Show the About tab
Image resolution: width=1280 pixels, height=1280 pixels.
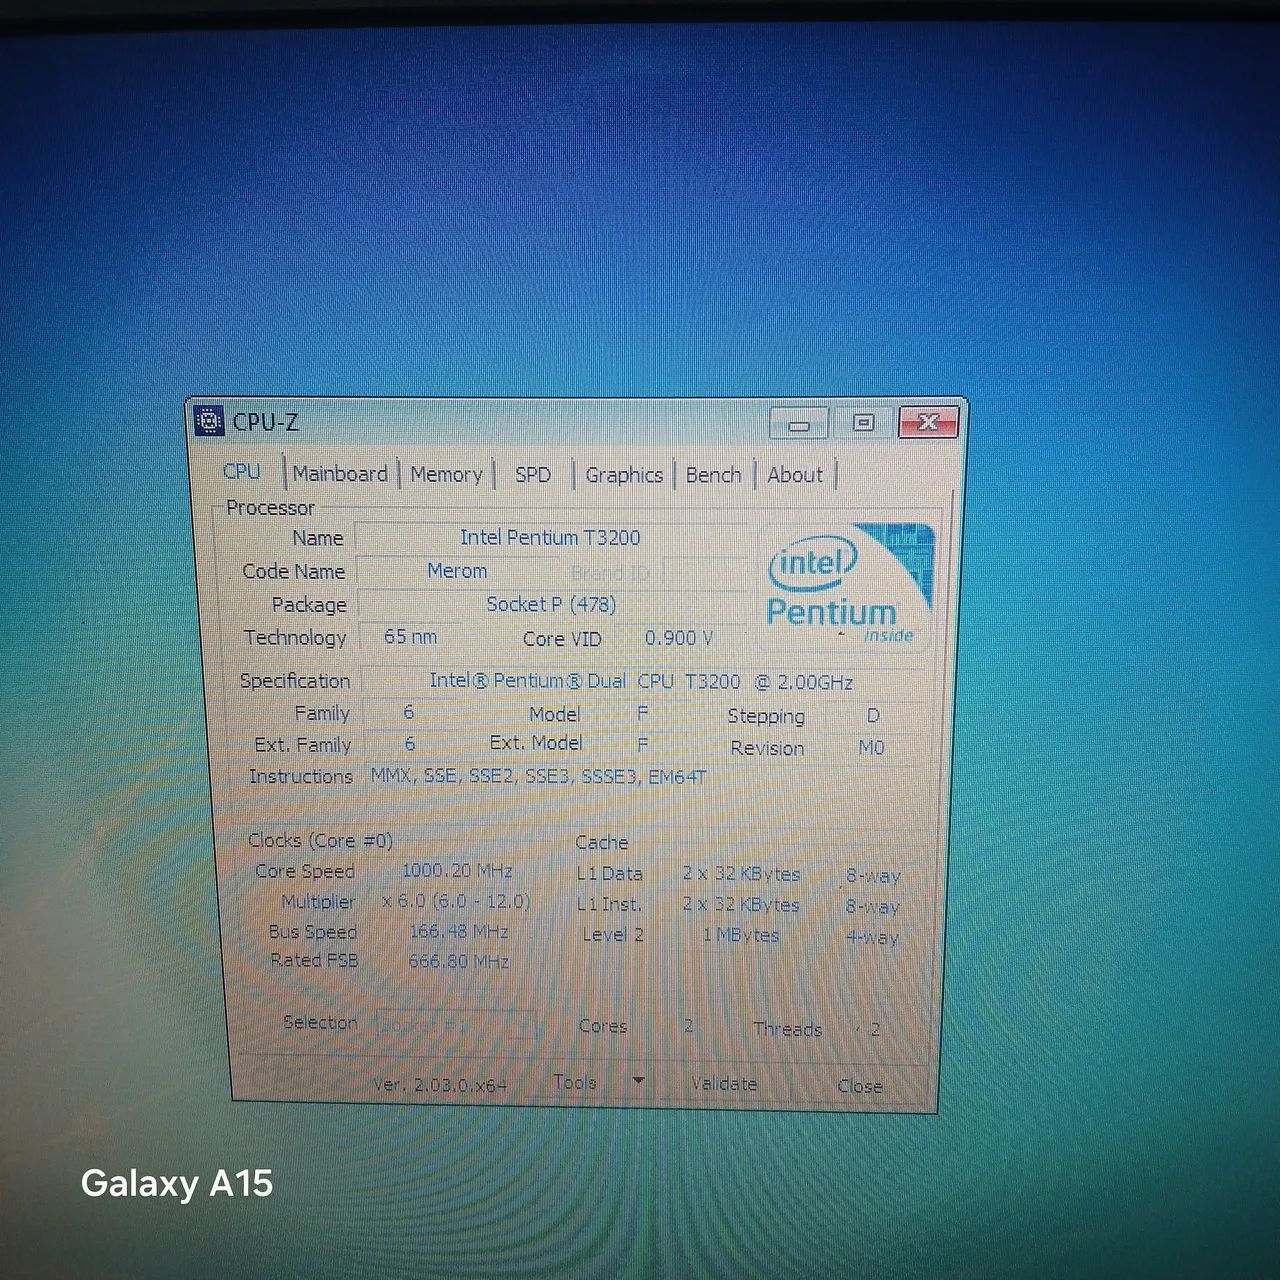[x=794, y=475]
